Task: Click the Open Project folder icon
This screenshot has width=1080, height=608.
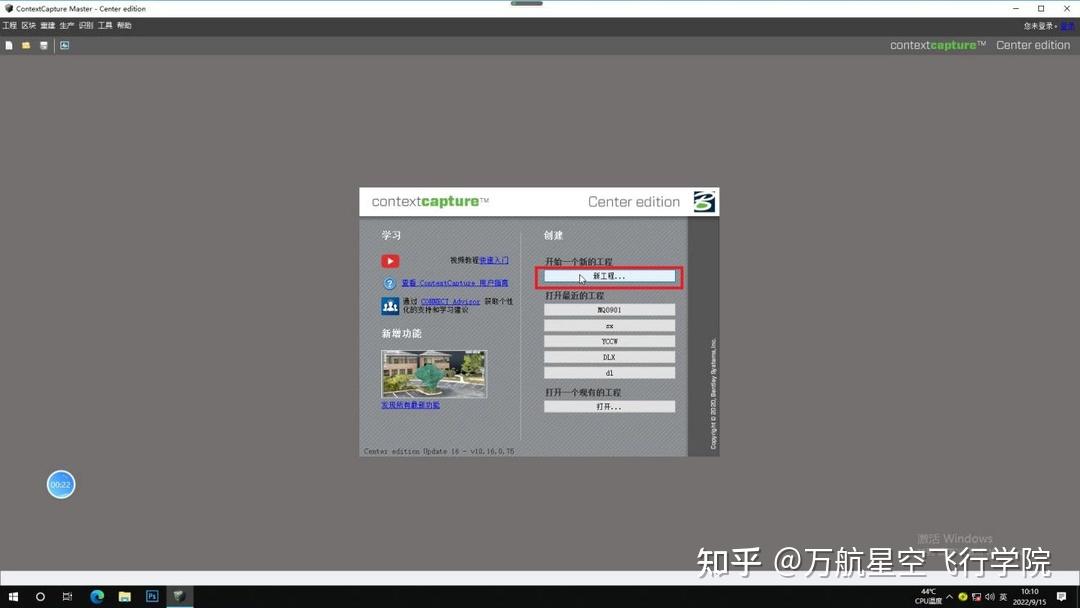Action: pos(24,45)
